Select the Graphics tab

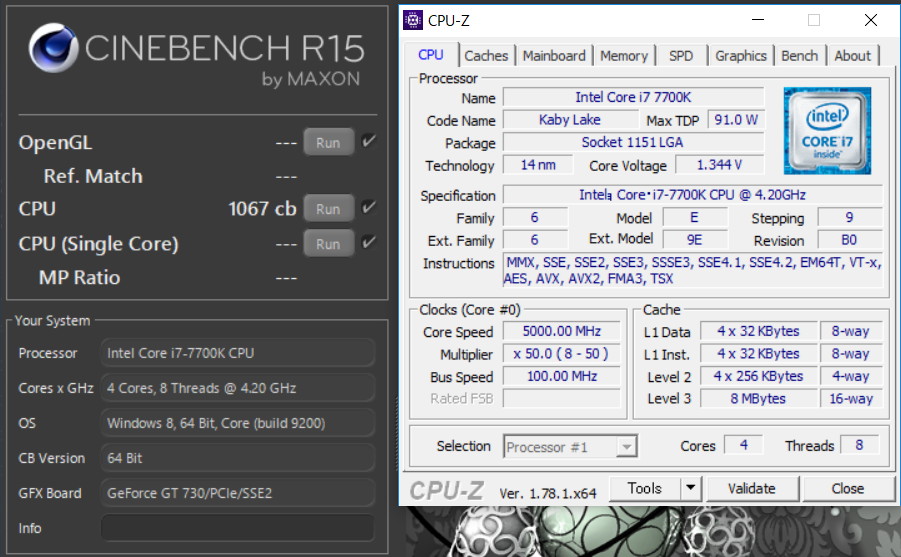[x=741, y=56]
